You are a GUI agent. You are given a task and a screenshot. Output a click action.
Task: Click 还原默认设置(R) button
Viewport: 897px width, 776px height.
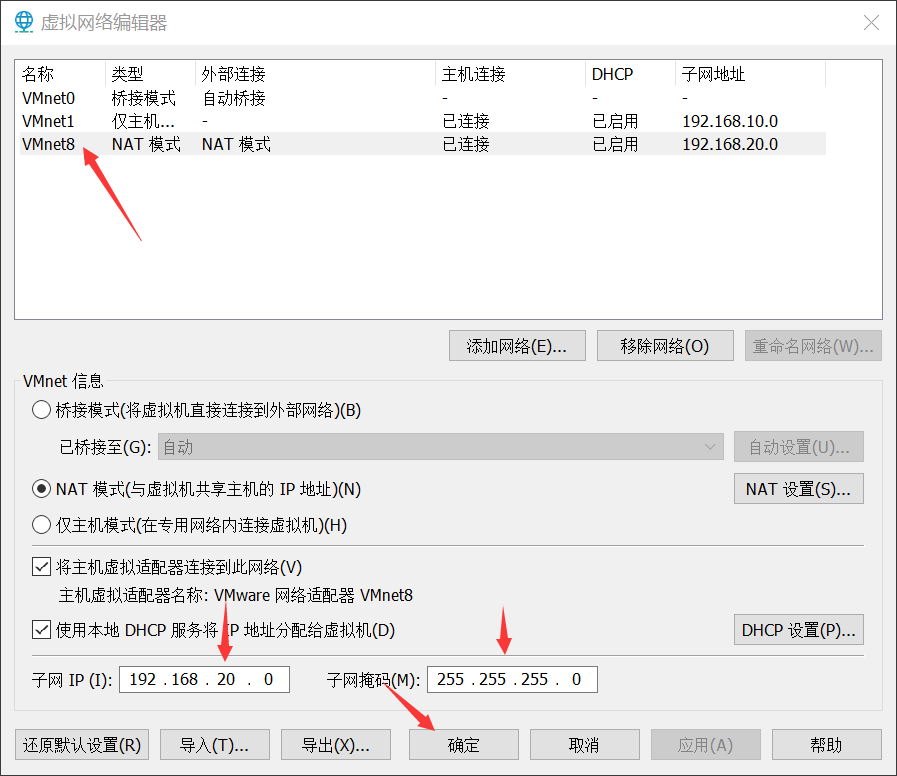point(82,745)
